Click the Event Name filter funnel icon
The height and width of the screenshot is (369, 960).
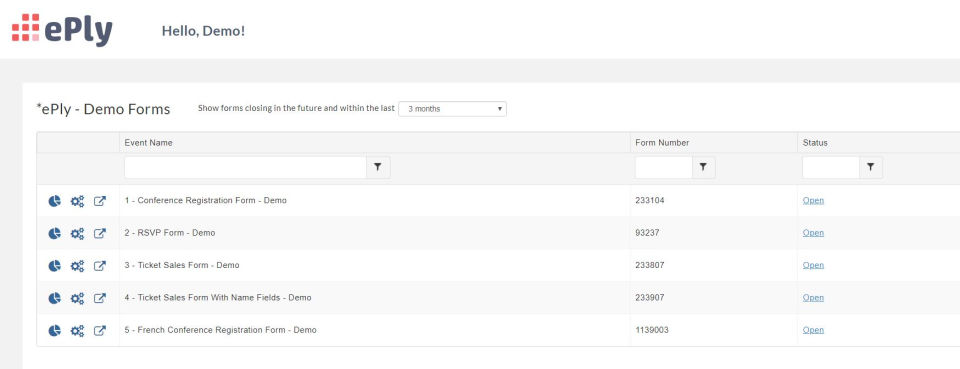coord(378,167)
